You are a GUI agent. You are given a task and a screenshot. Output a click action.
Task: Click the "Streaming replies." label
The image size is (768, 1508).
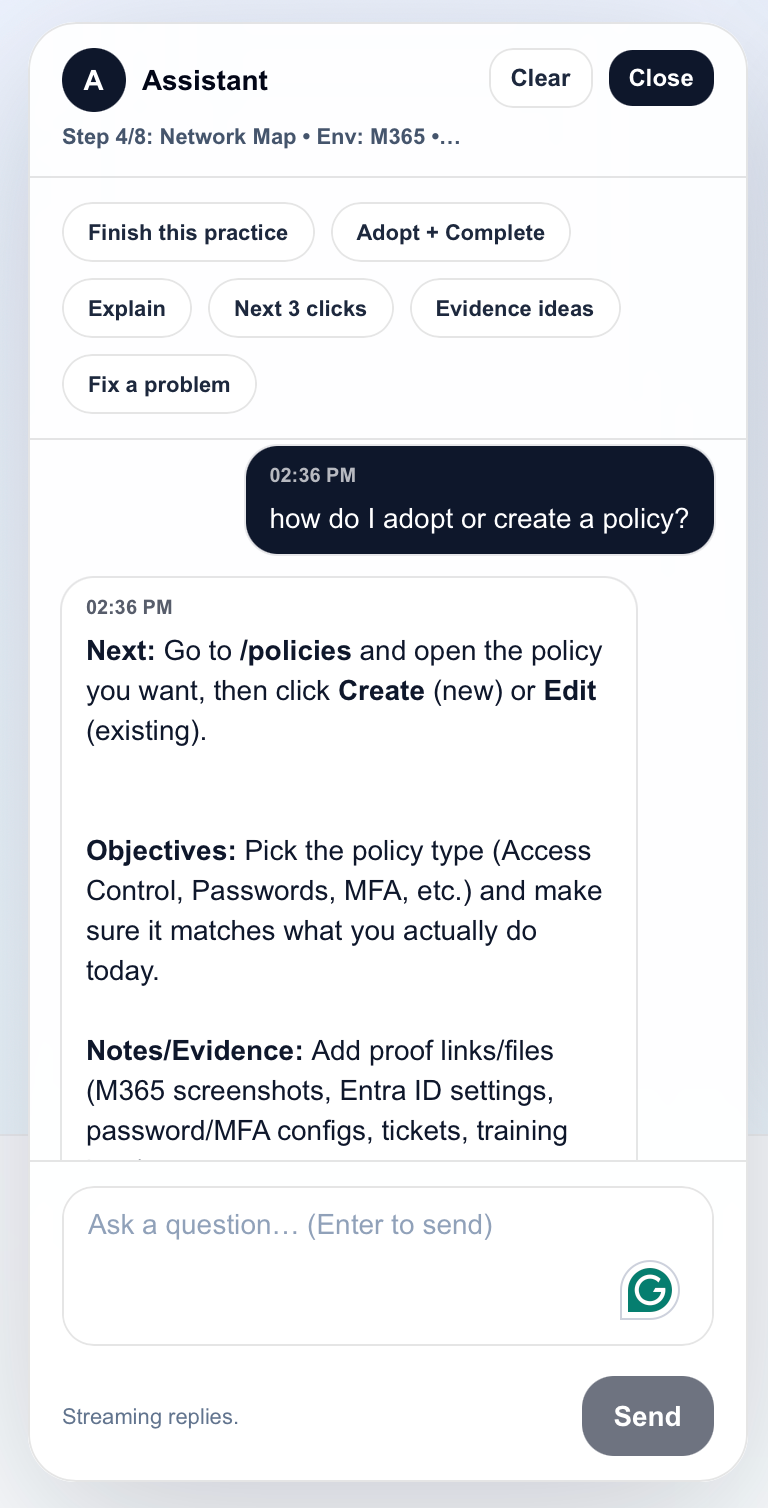(150, 1416)
